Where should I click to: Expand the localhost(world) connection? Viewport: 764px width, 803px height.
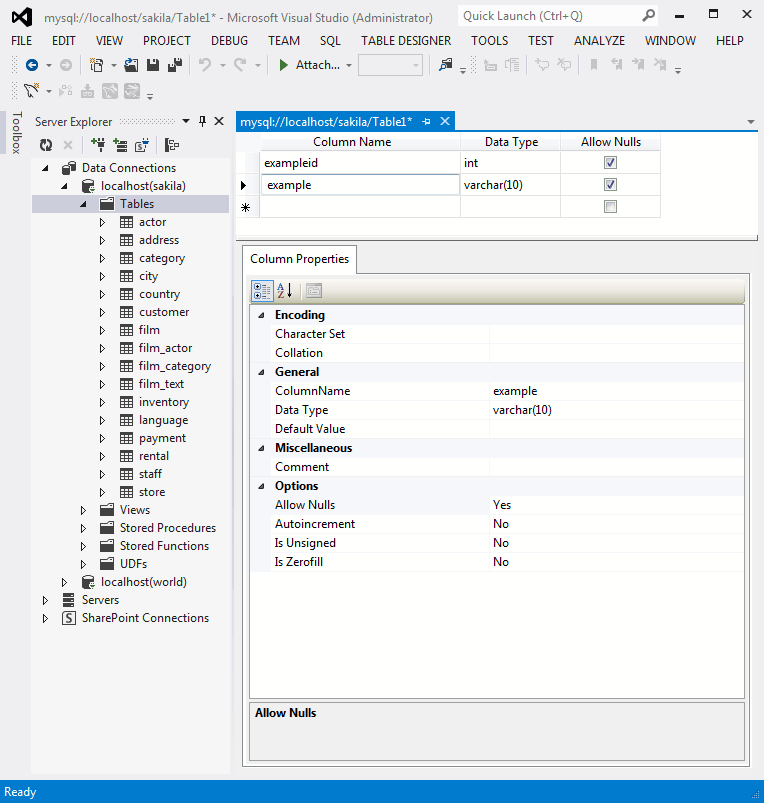65,582
